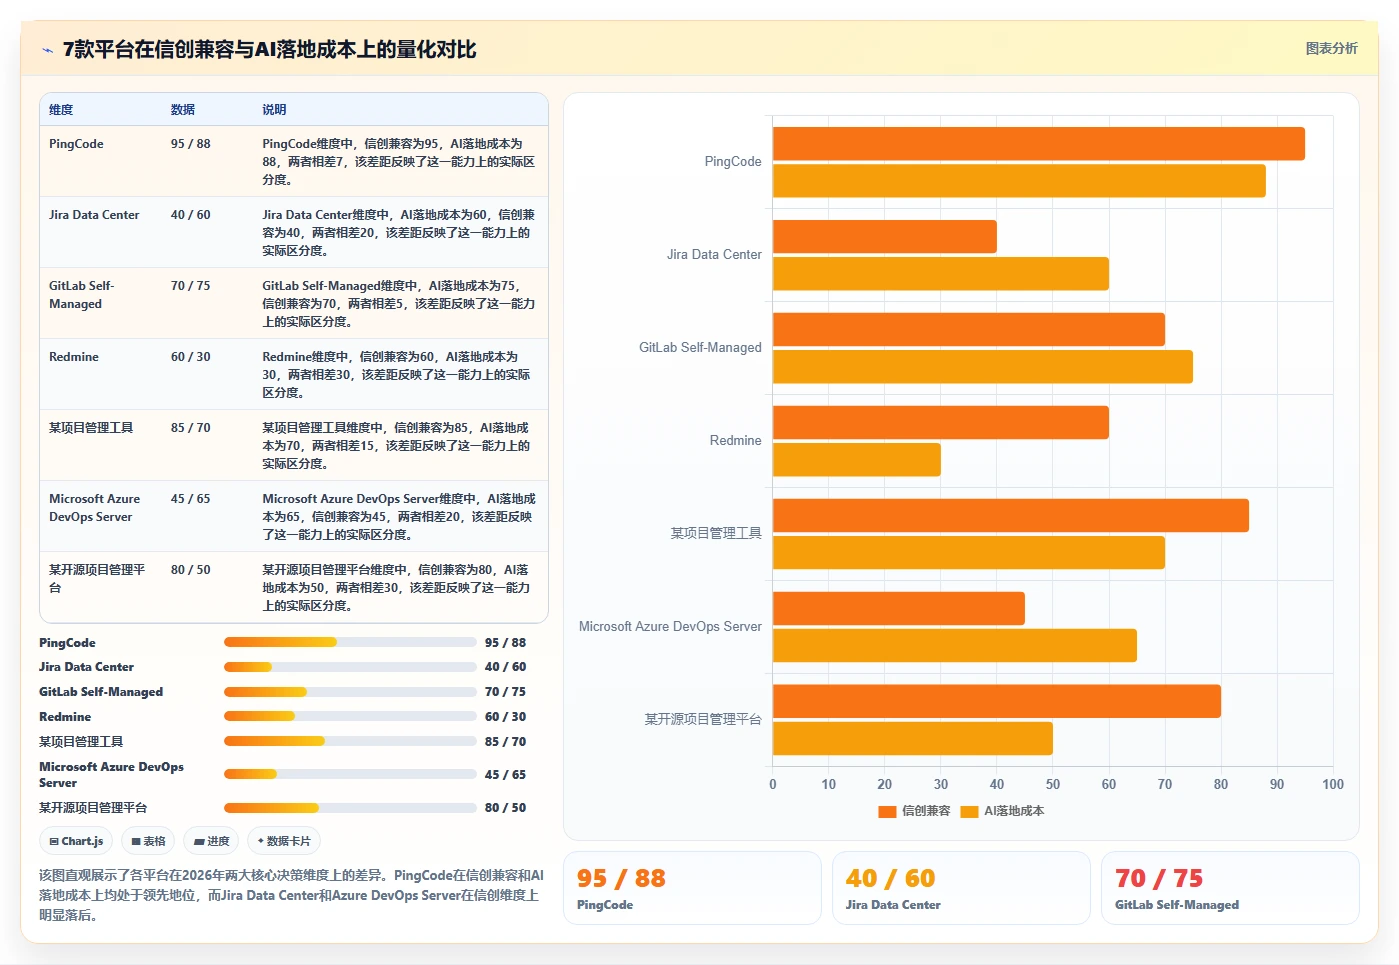The image size is (1399, 965).
Task: Click the 数据卡片 tag chip
Action: coord(284,841)
